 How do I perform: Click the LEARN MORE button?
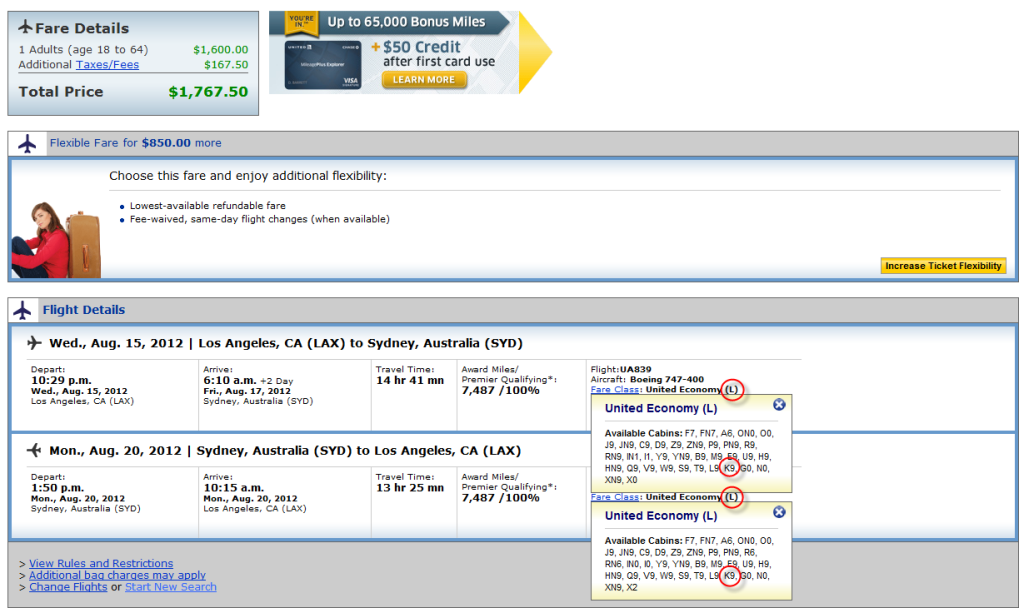click(x=424, y=80)
